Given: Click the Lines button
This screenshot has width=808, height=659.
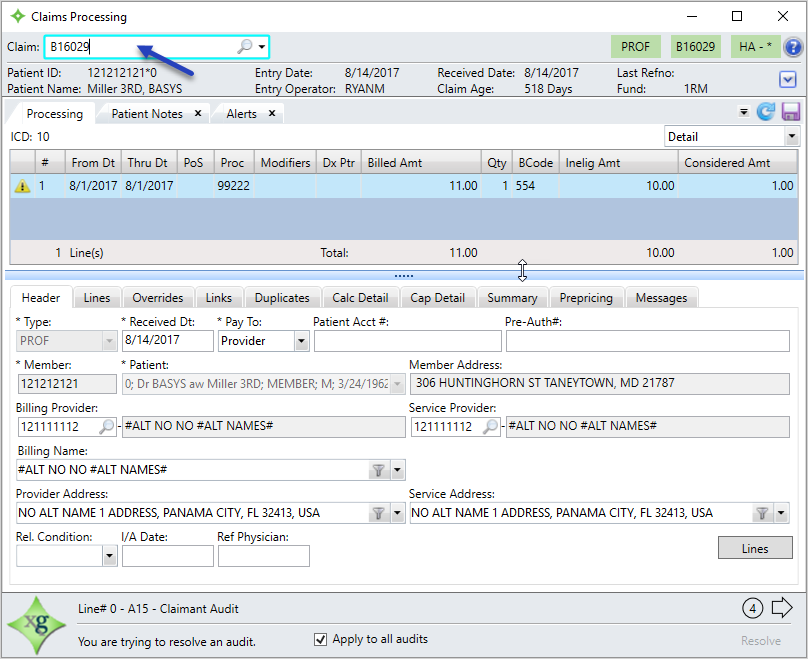Looking at the screenshot, I should tap(755, 548).
